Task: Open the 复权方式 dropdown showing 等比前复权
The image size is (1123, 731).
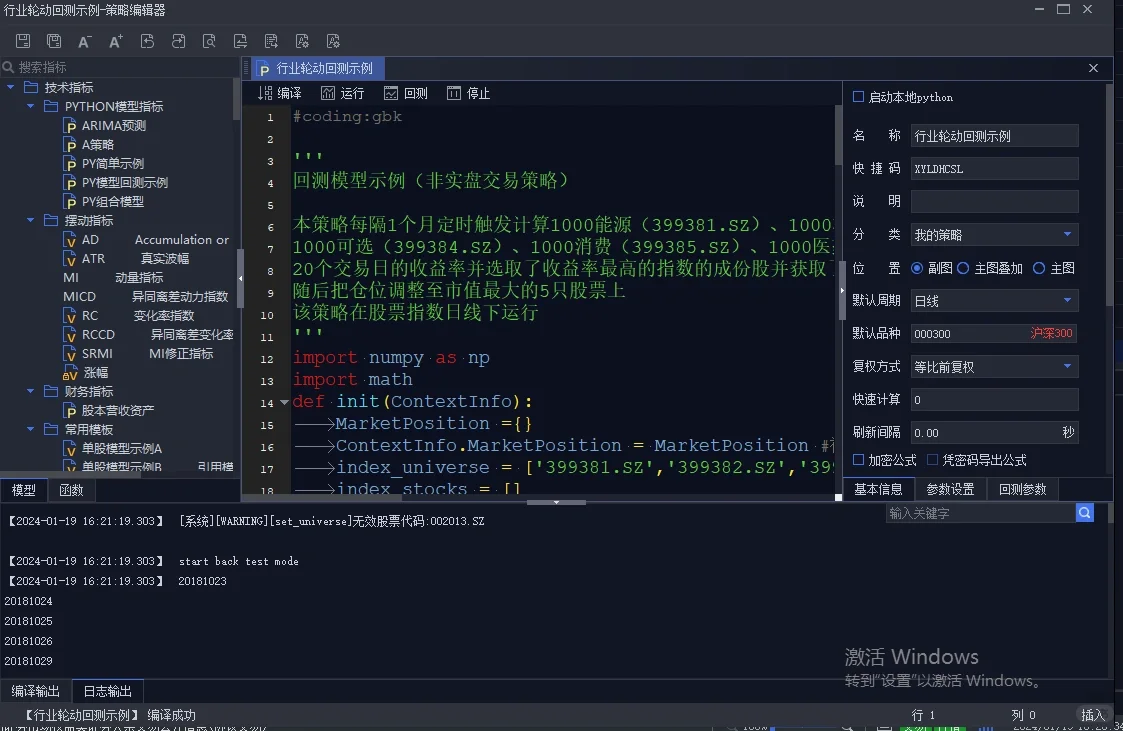Action: coord(994,366)
